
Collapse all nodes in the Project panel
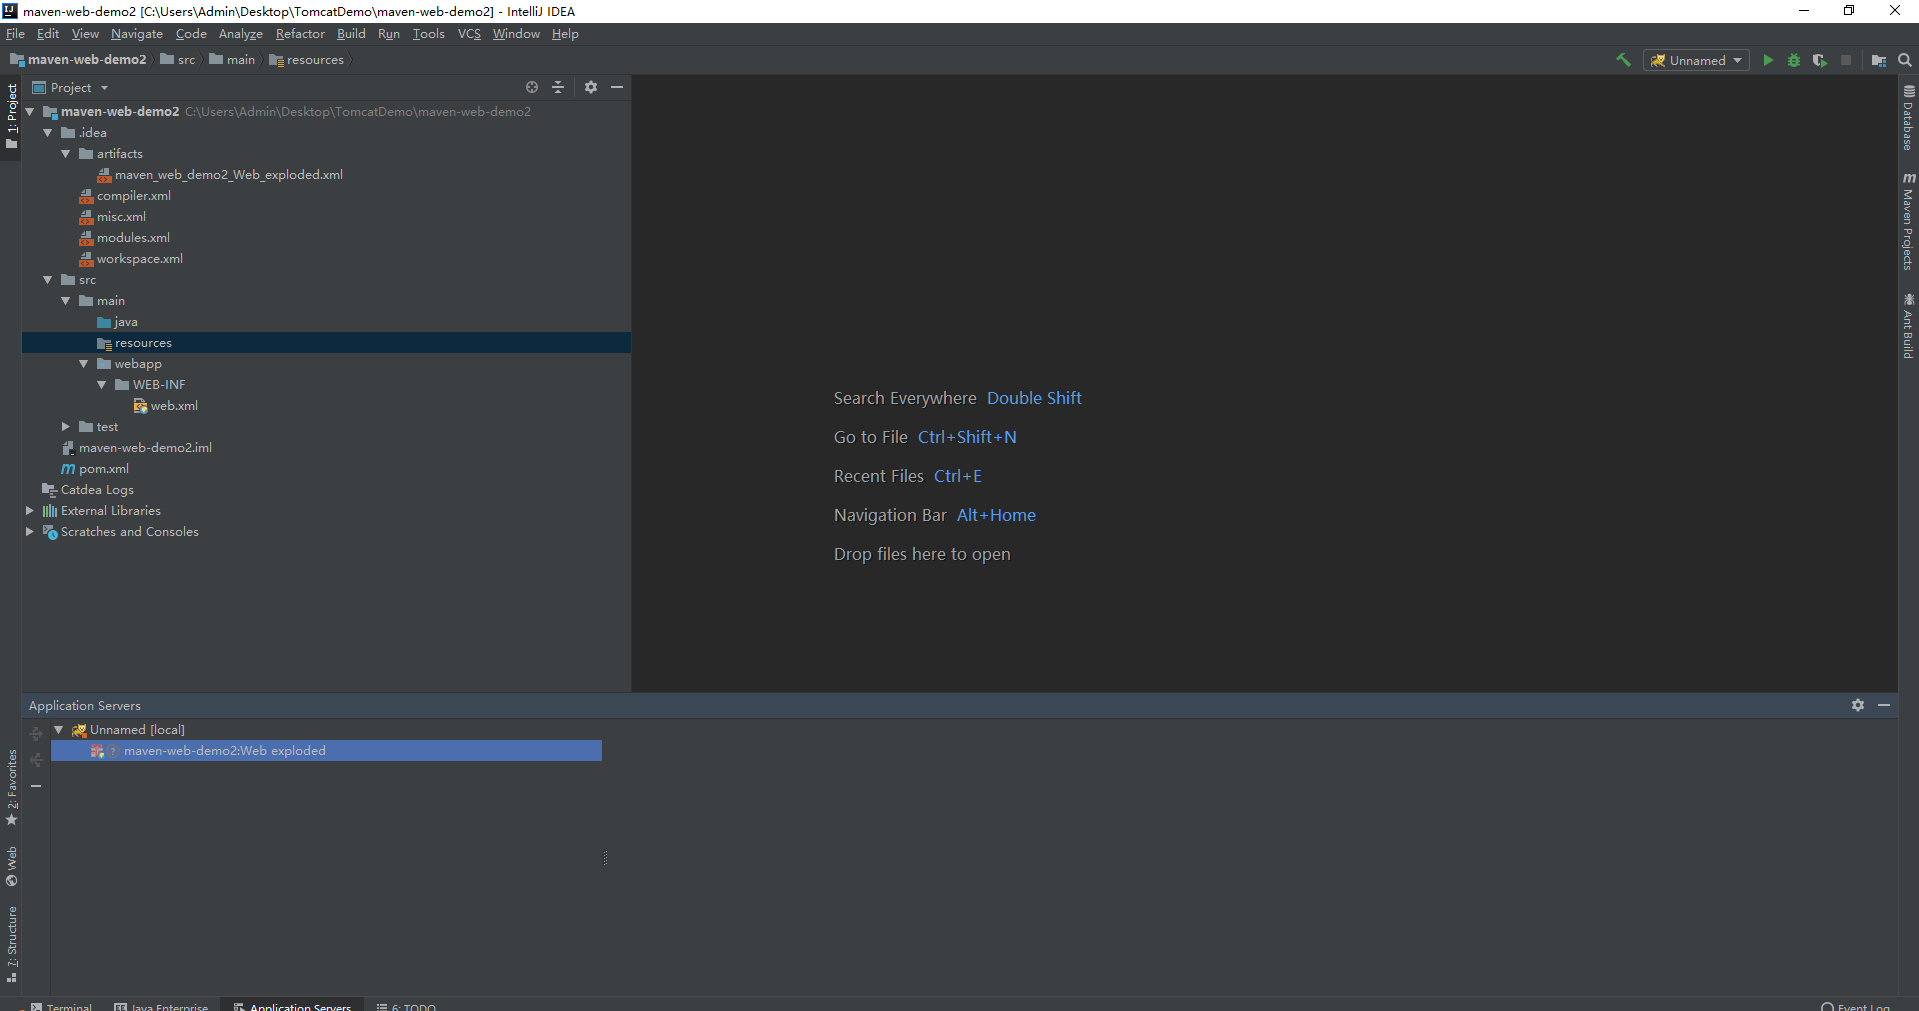point(558,88)
